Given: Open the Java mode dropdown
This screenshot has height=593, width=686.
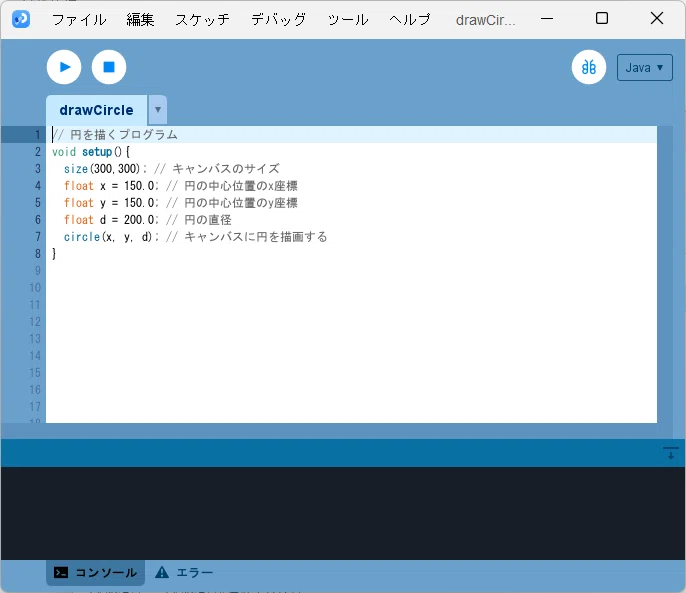Looking at the screenshot, I should pos(644,67).
